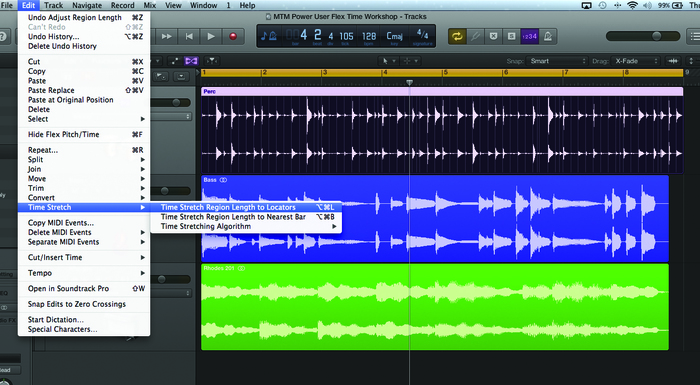The image size is (700, 385).
Task: Click the Tuner button in control bar
Action: click(475, 36)
